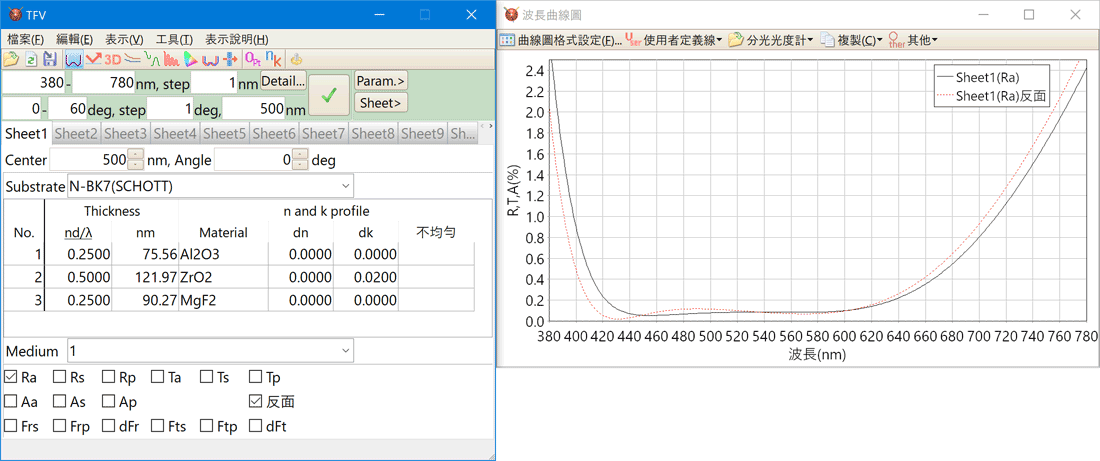The width and height of the screenshot is (1100, 461).
Task: Click the red histogram chart icon
Action: coord(171,60)
